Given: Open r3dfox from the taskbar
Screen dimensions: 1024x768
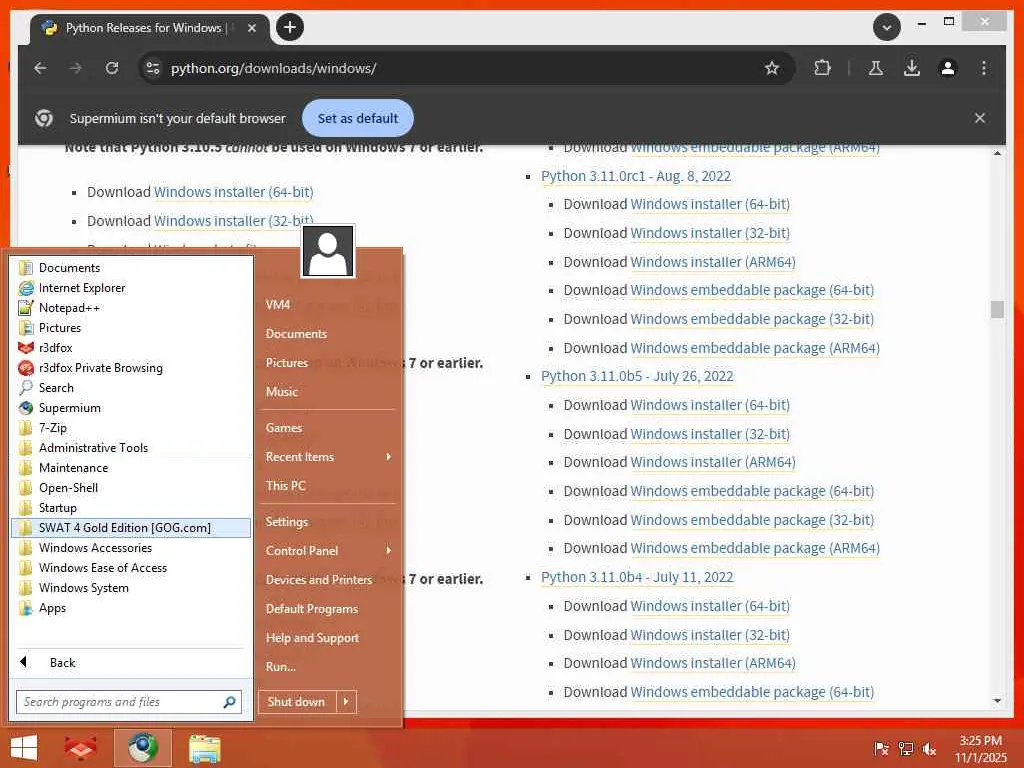Looking at the screenshot, I should coord(81,748).
